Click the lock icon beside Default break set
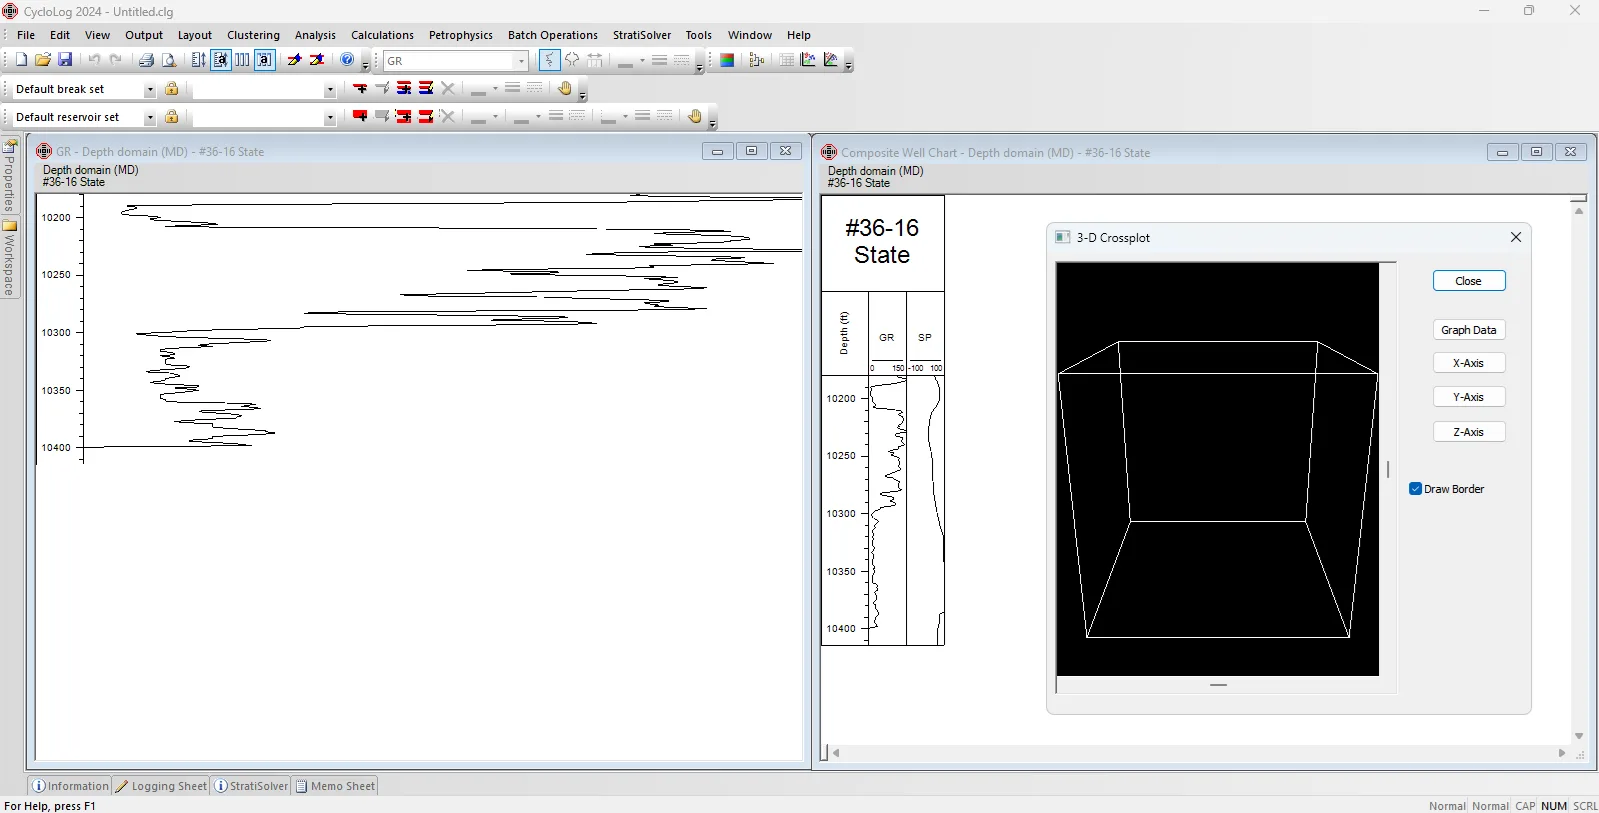1599x813 pixels. 172,89
